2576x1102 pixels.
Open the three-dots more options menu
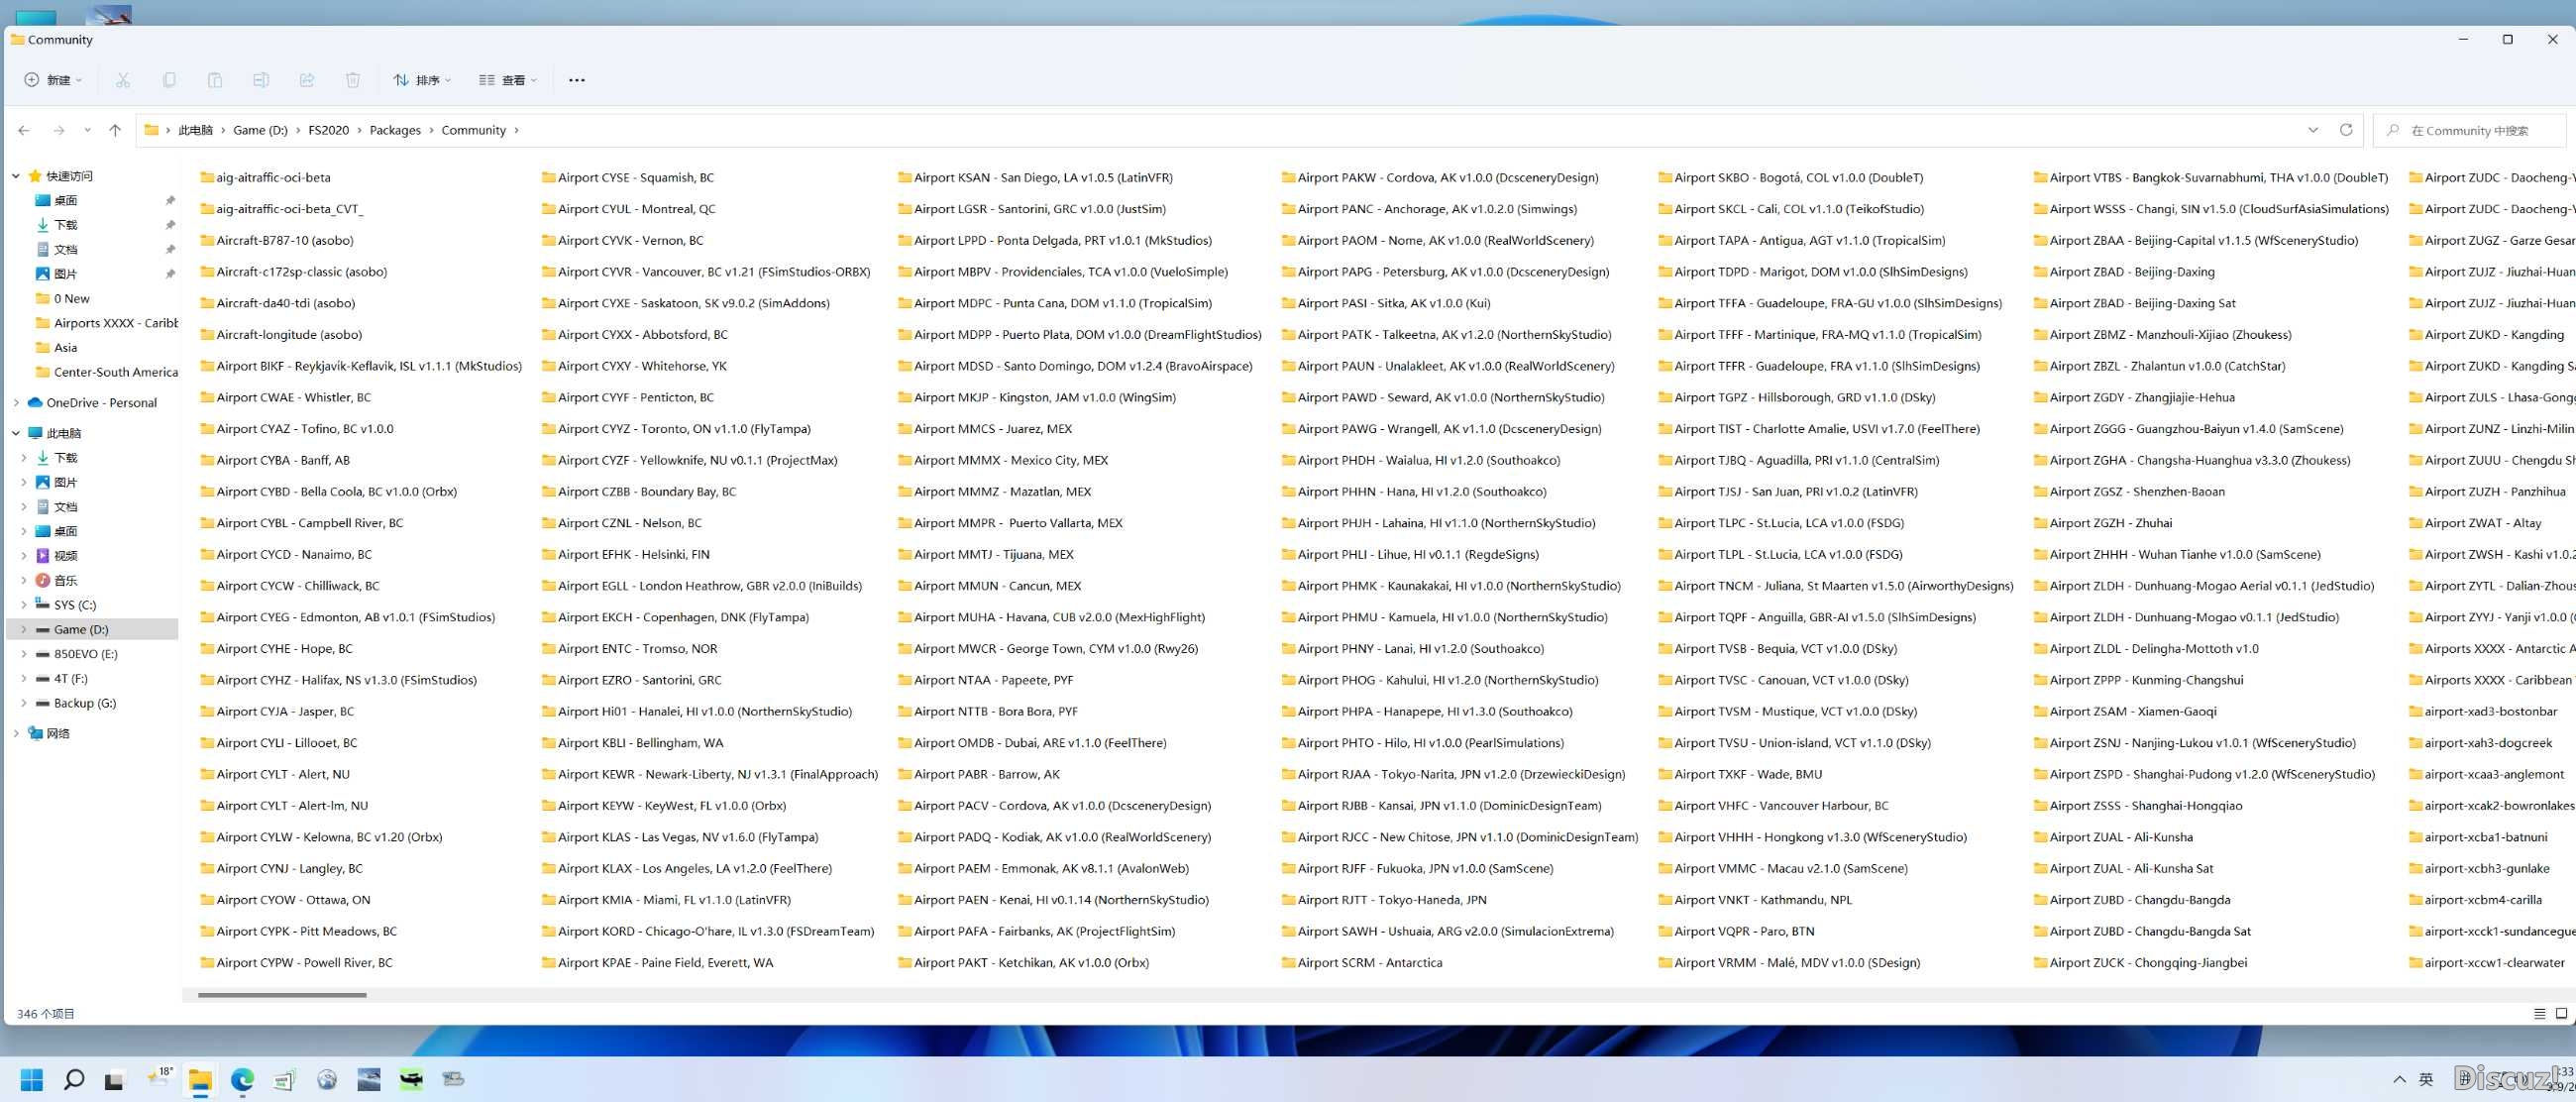pyautogui.click(x=577, y=80)
